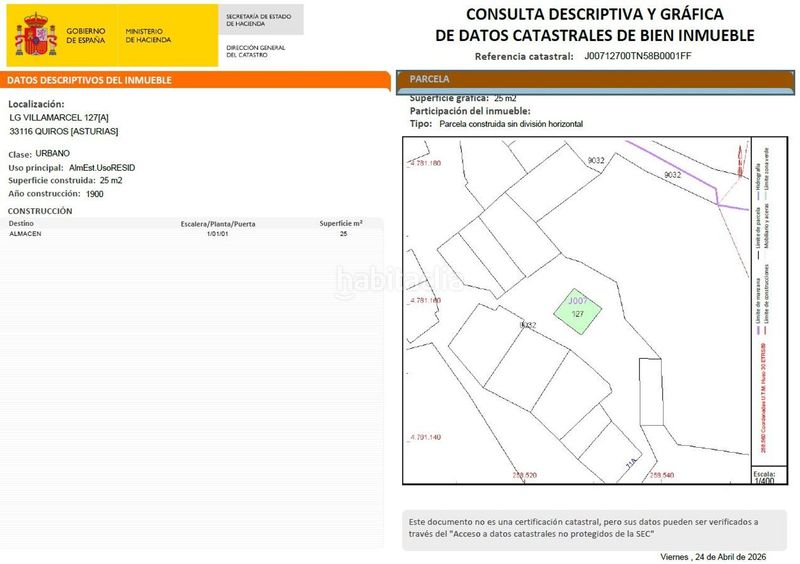The width and height of the screenshot is (800, 564).
Task: Click Dirección General del Catastro text
Action: pyautogui.click(x=256, y=51)
